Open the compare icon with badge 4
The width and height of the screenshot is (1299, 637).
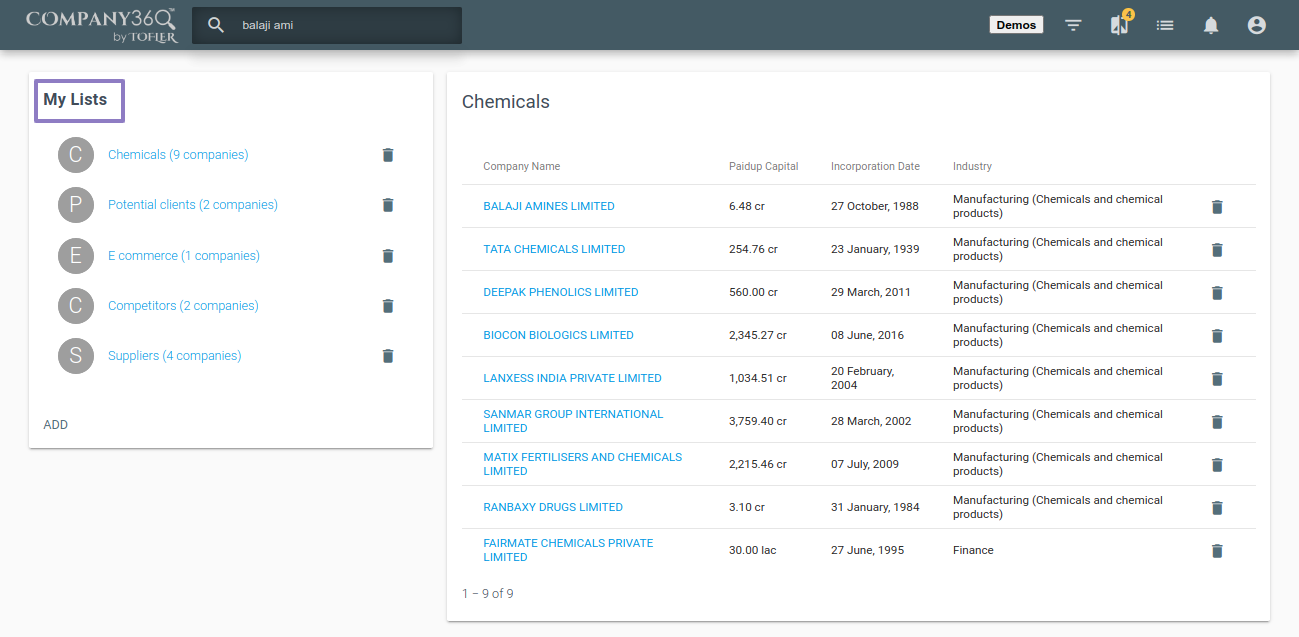1119,25
